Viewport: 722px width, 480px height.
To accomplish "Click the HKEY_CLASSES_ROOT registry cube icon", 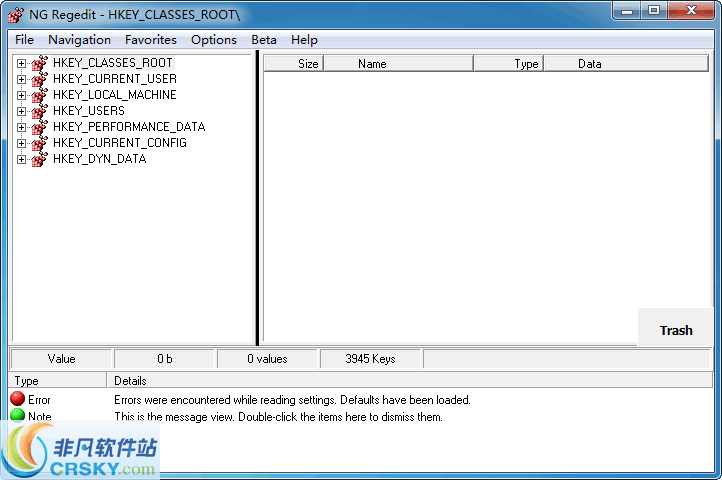I will click(x=40, y=63).
